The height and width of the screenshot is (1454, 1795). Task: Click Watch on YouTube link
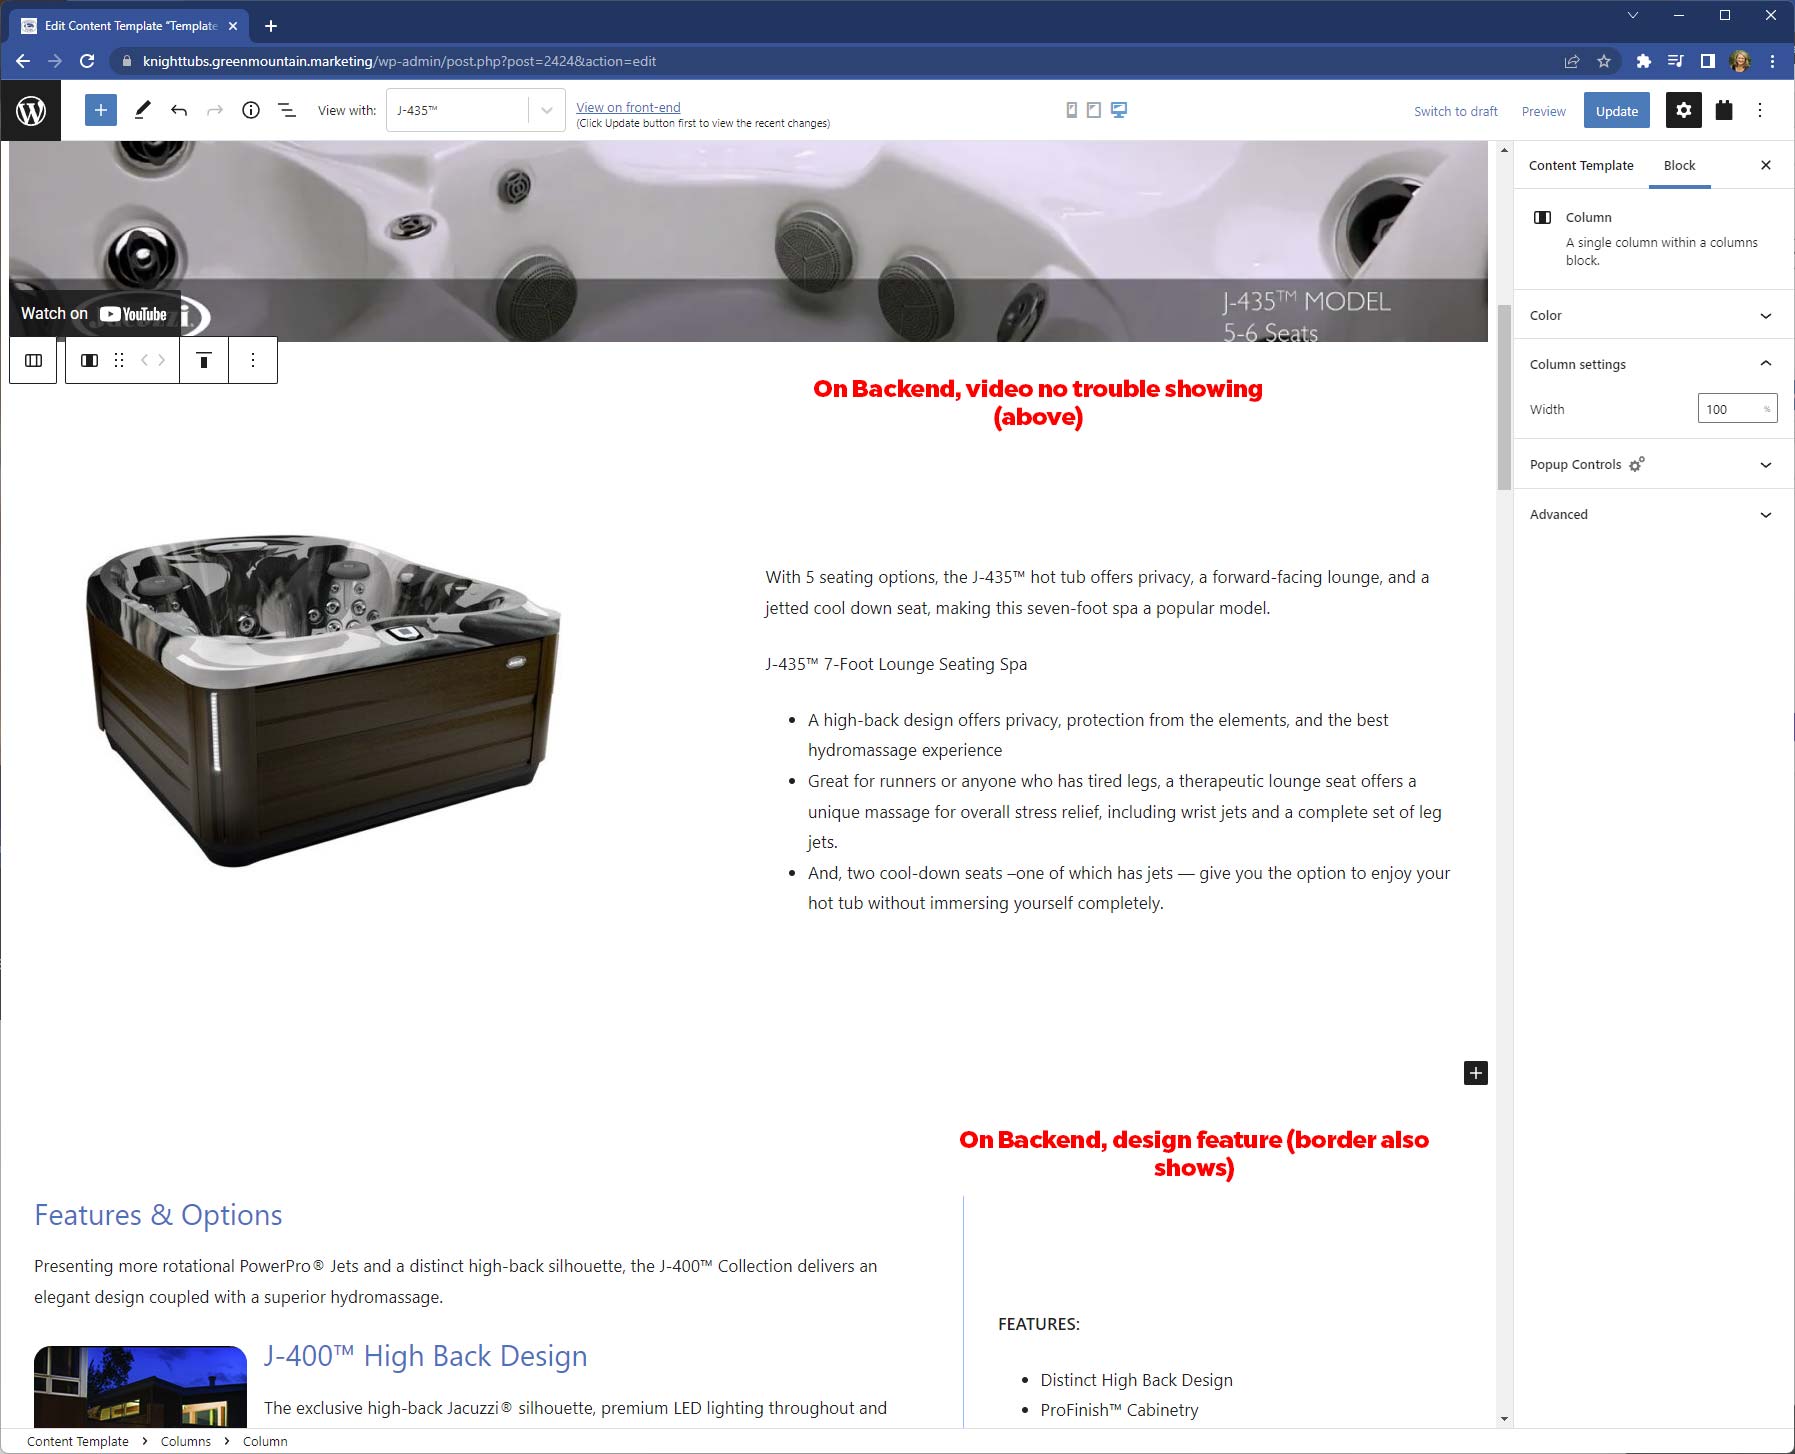pyautogui.click(x=94, y=314)
